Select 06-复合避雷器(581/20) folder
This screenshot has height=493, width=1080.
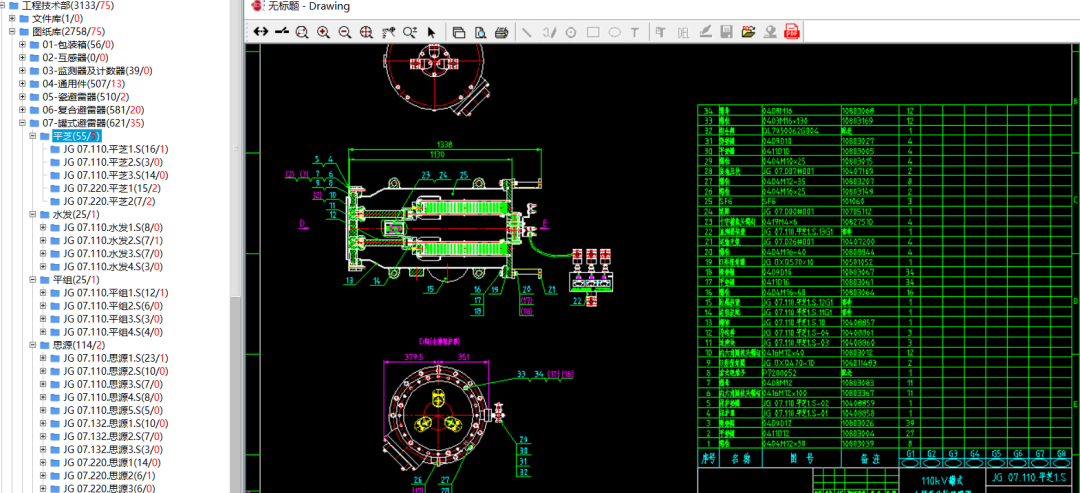pyautogui.click(x=93, y=110)
